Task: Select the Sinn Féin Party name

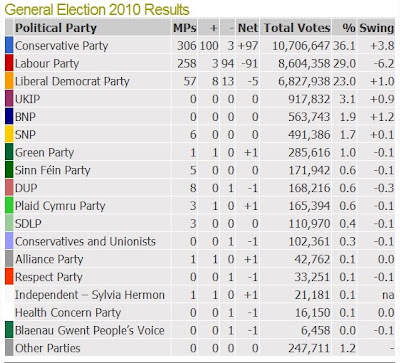Action: click(53, 170)
